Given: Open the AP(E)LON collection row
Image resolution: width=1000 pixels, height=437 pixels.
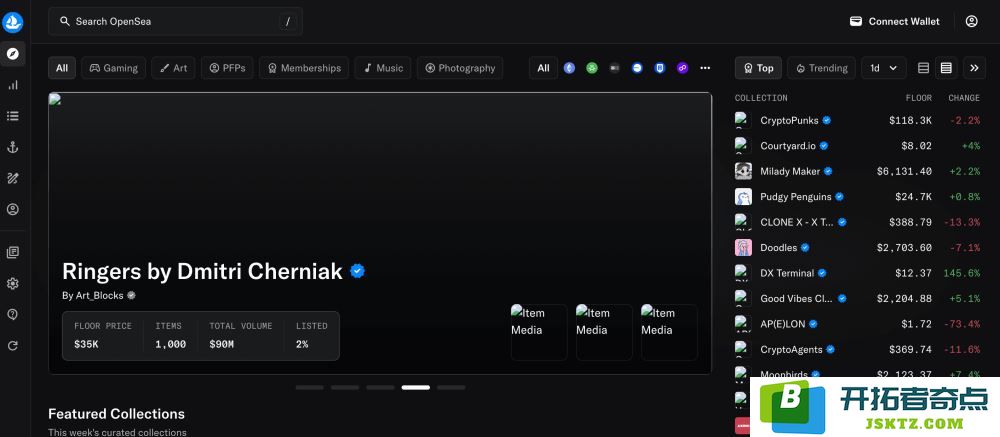Looking at the screenshot, I should [x=857, y=324].
